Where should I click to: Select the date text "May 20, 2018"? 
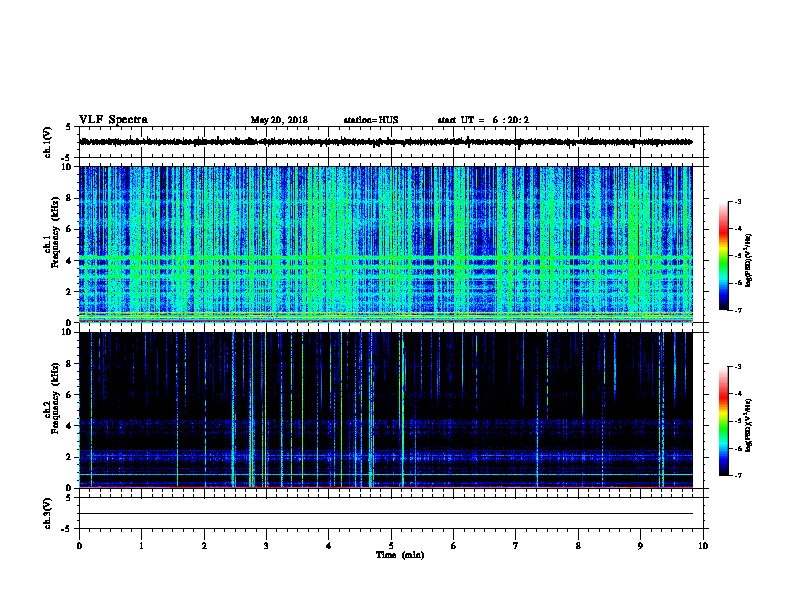pos(279,120)
